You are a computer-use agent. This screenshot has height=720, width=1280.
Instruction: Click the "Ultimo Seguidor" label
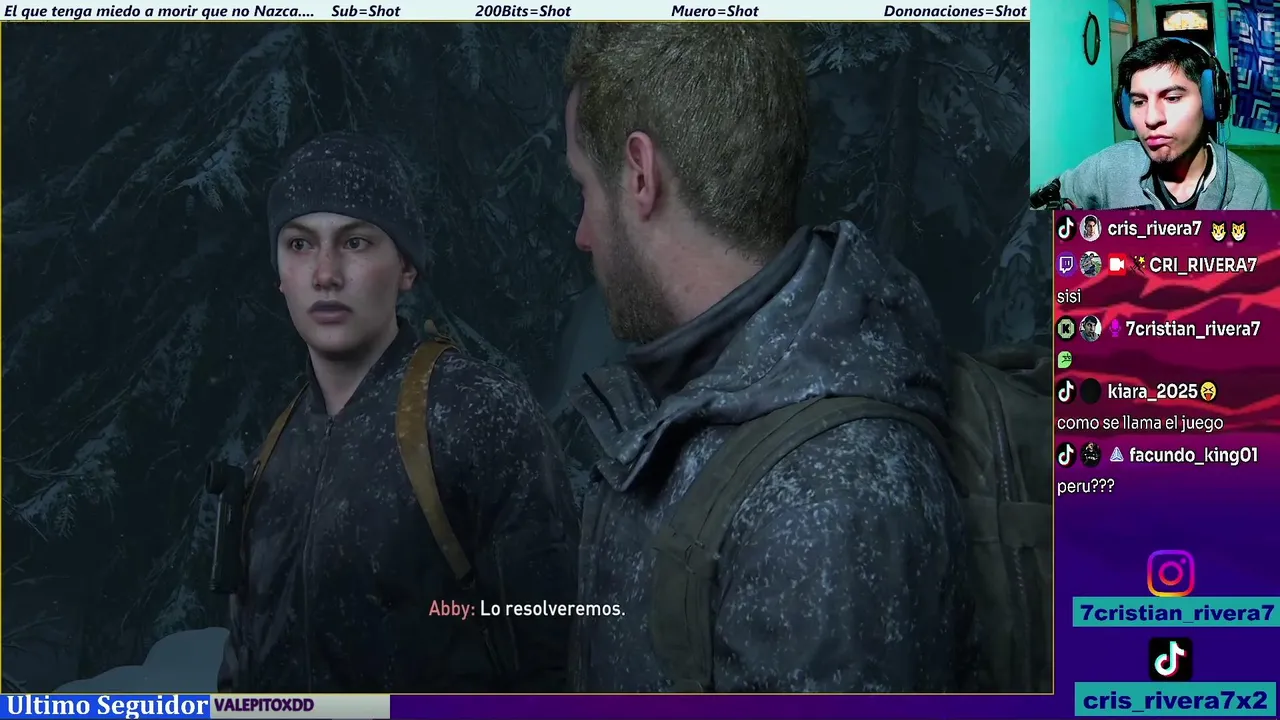(107, 706)
